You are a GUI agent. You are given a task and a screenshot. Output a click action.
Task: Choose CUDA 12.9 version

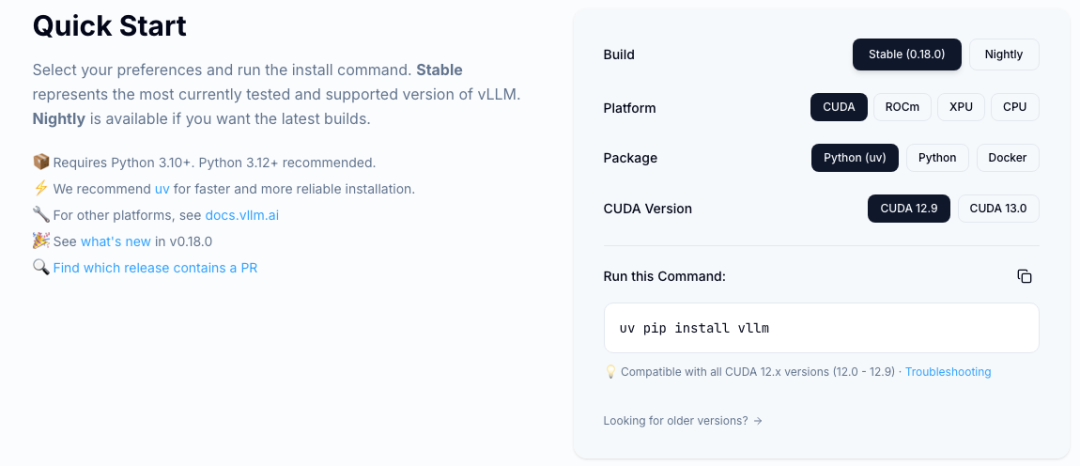point(908,208)
